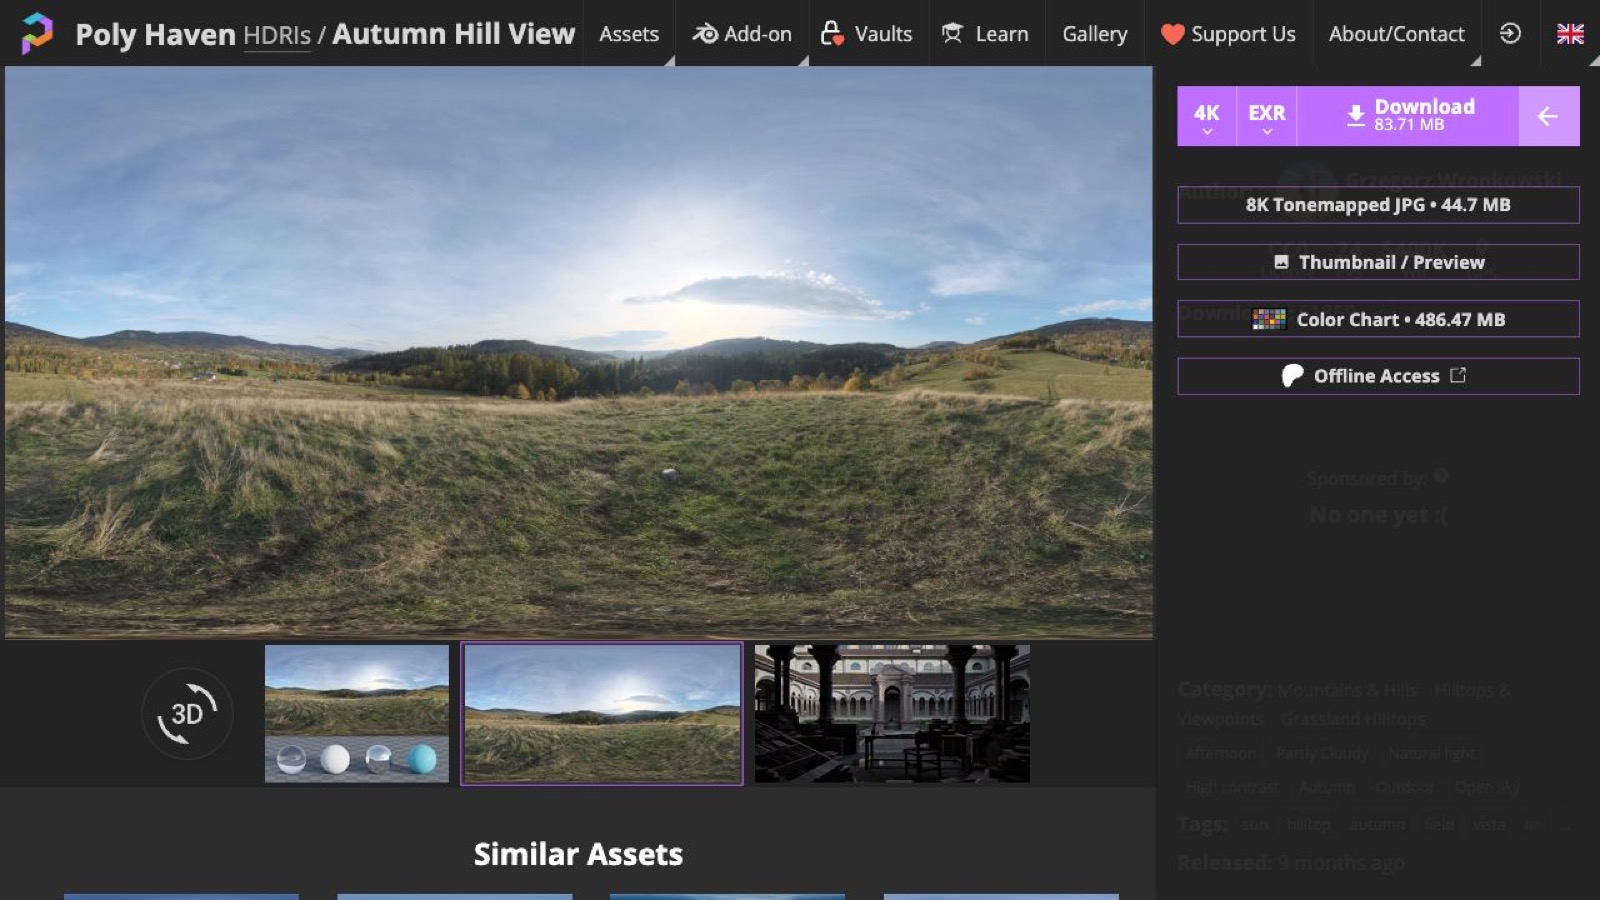Click the Thumbnail / Preview option

(1378, 262)
